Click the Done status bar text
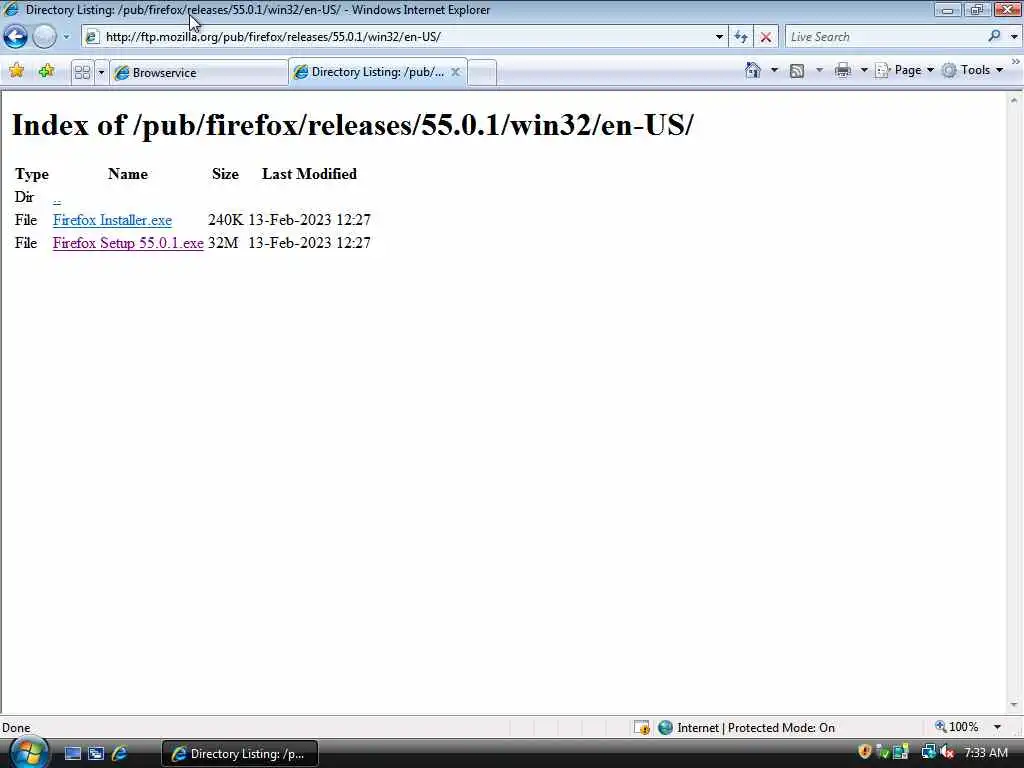 pos(16,728)
